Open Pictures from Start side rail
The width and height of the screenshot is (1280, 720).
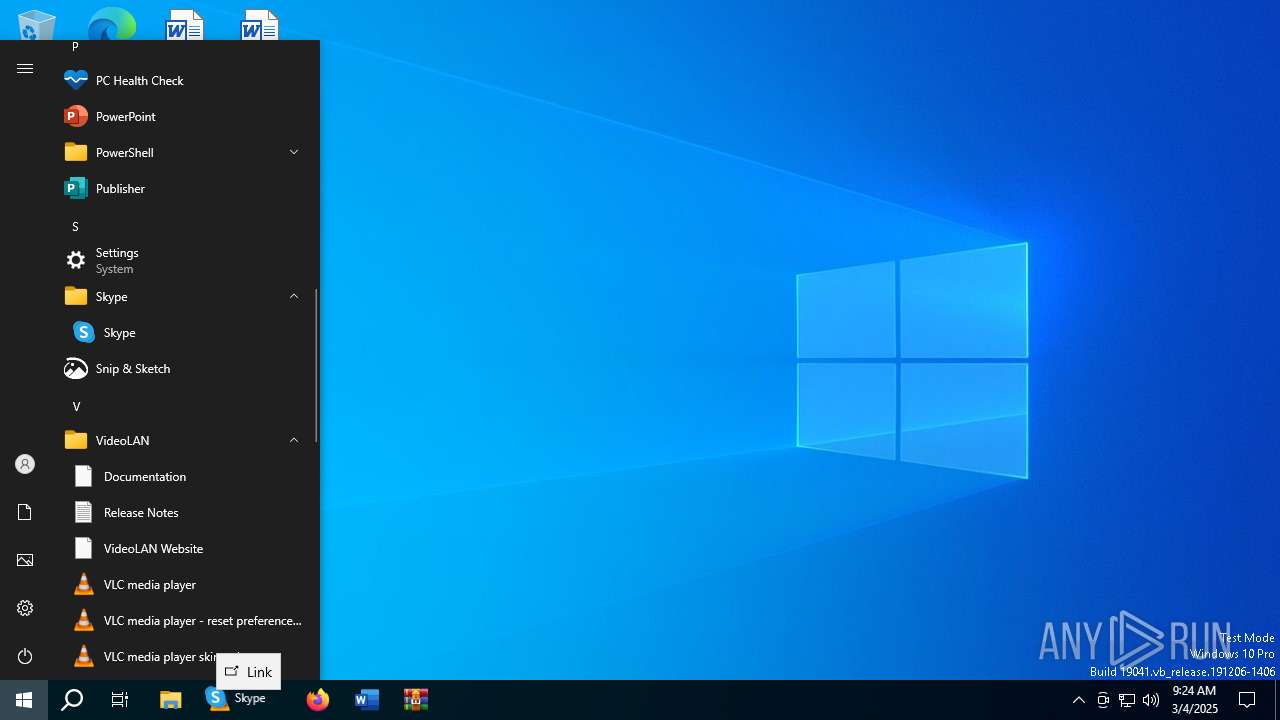(25, 560)
